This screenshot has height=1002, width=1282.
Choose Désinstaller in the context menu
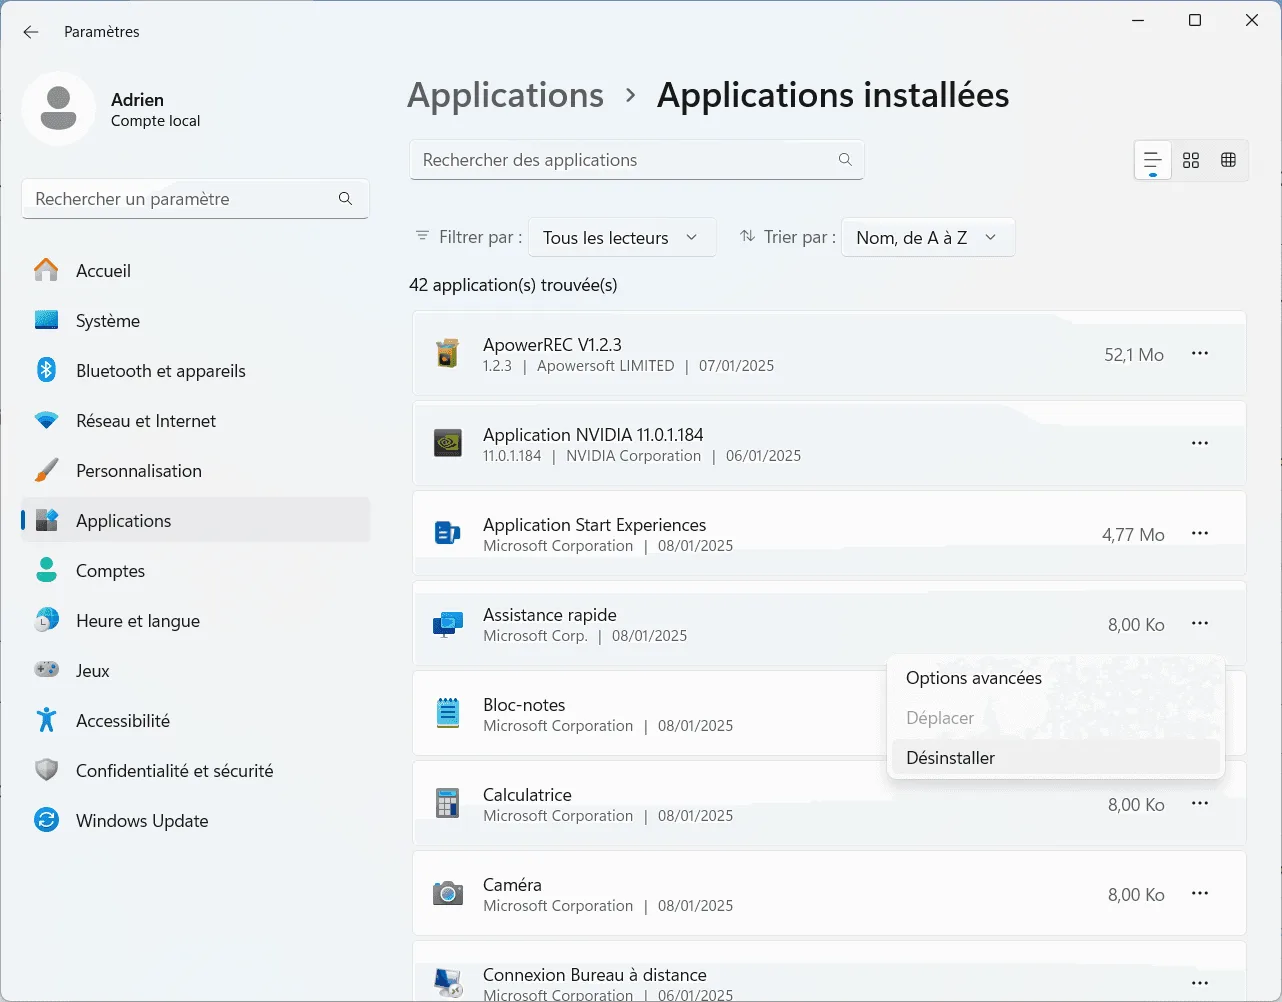tap(1055, 758)
